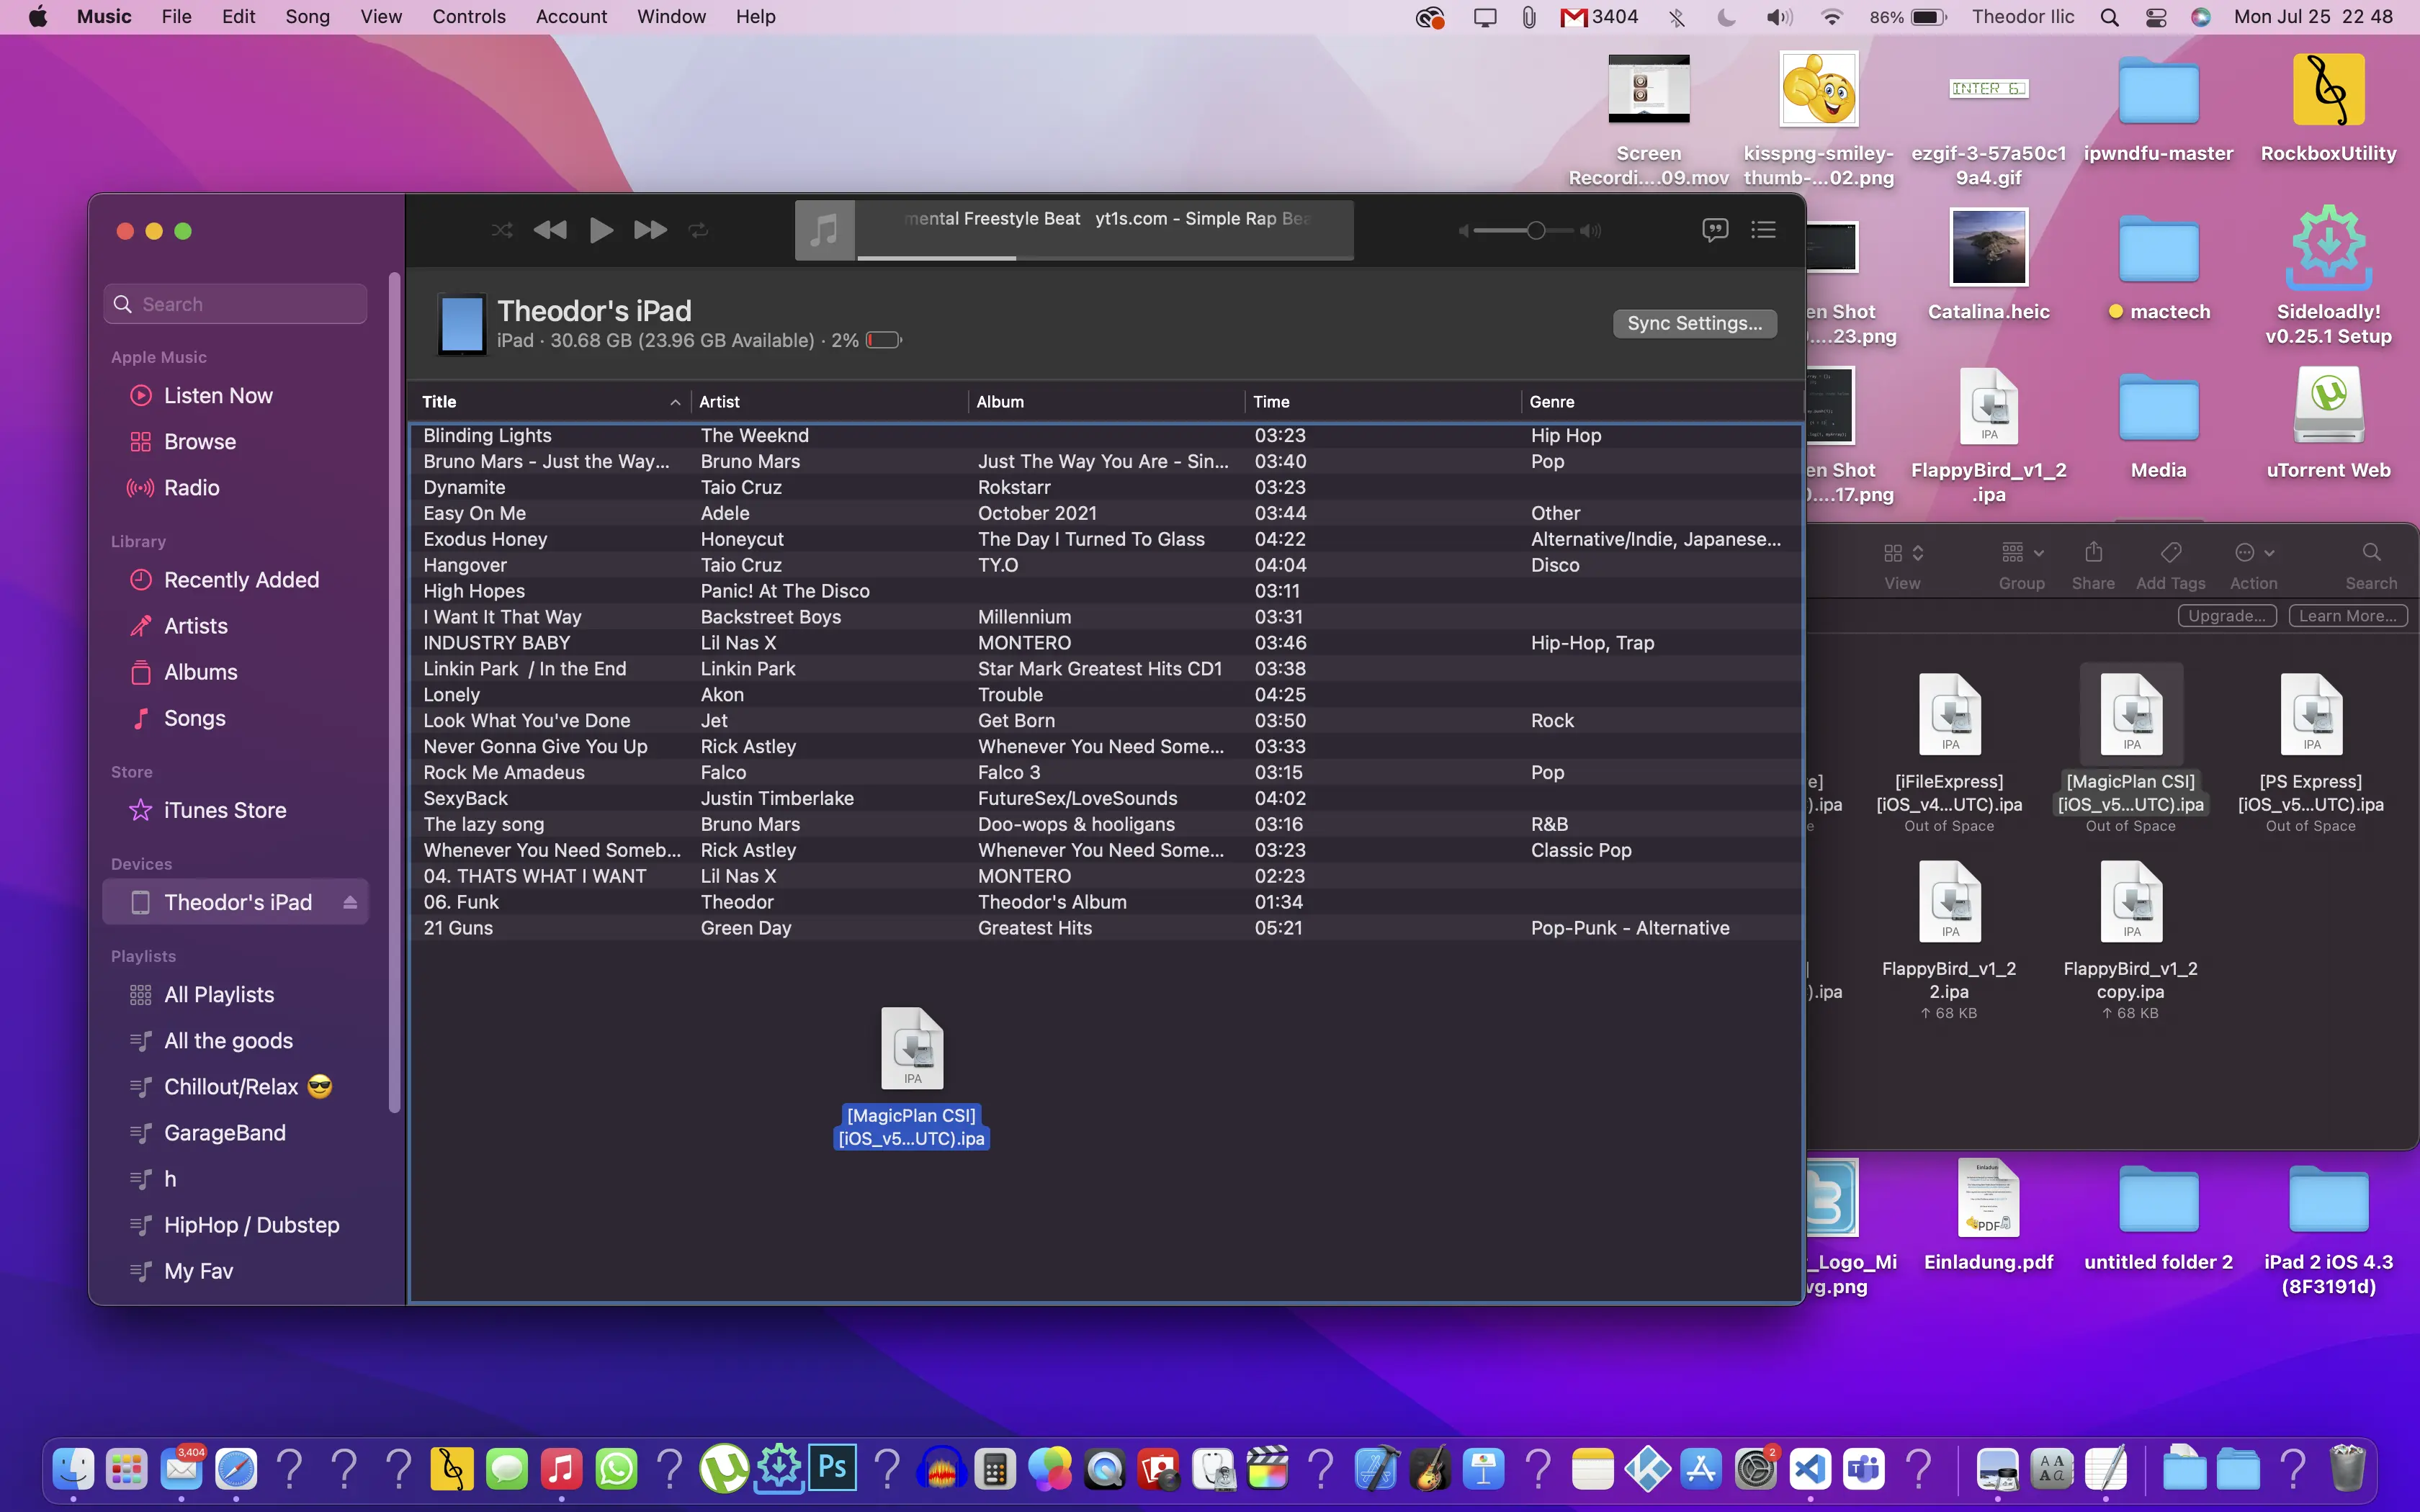Click Finder window Search icon
Viewport: 2420px width, 1512px height.
click(x=2371, y=553)
